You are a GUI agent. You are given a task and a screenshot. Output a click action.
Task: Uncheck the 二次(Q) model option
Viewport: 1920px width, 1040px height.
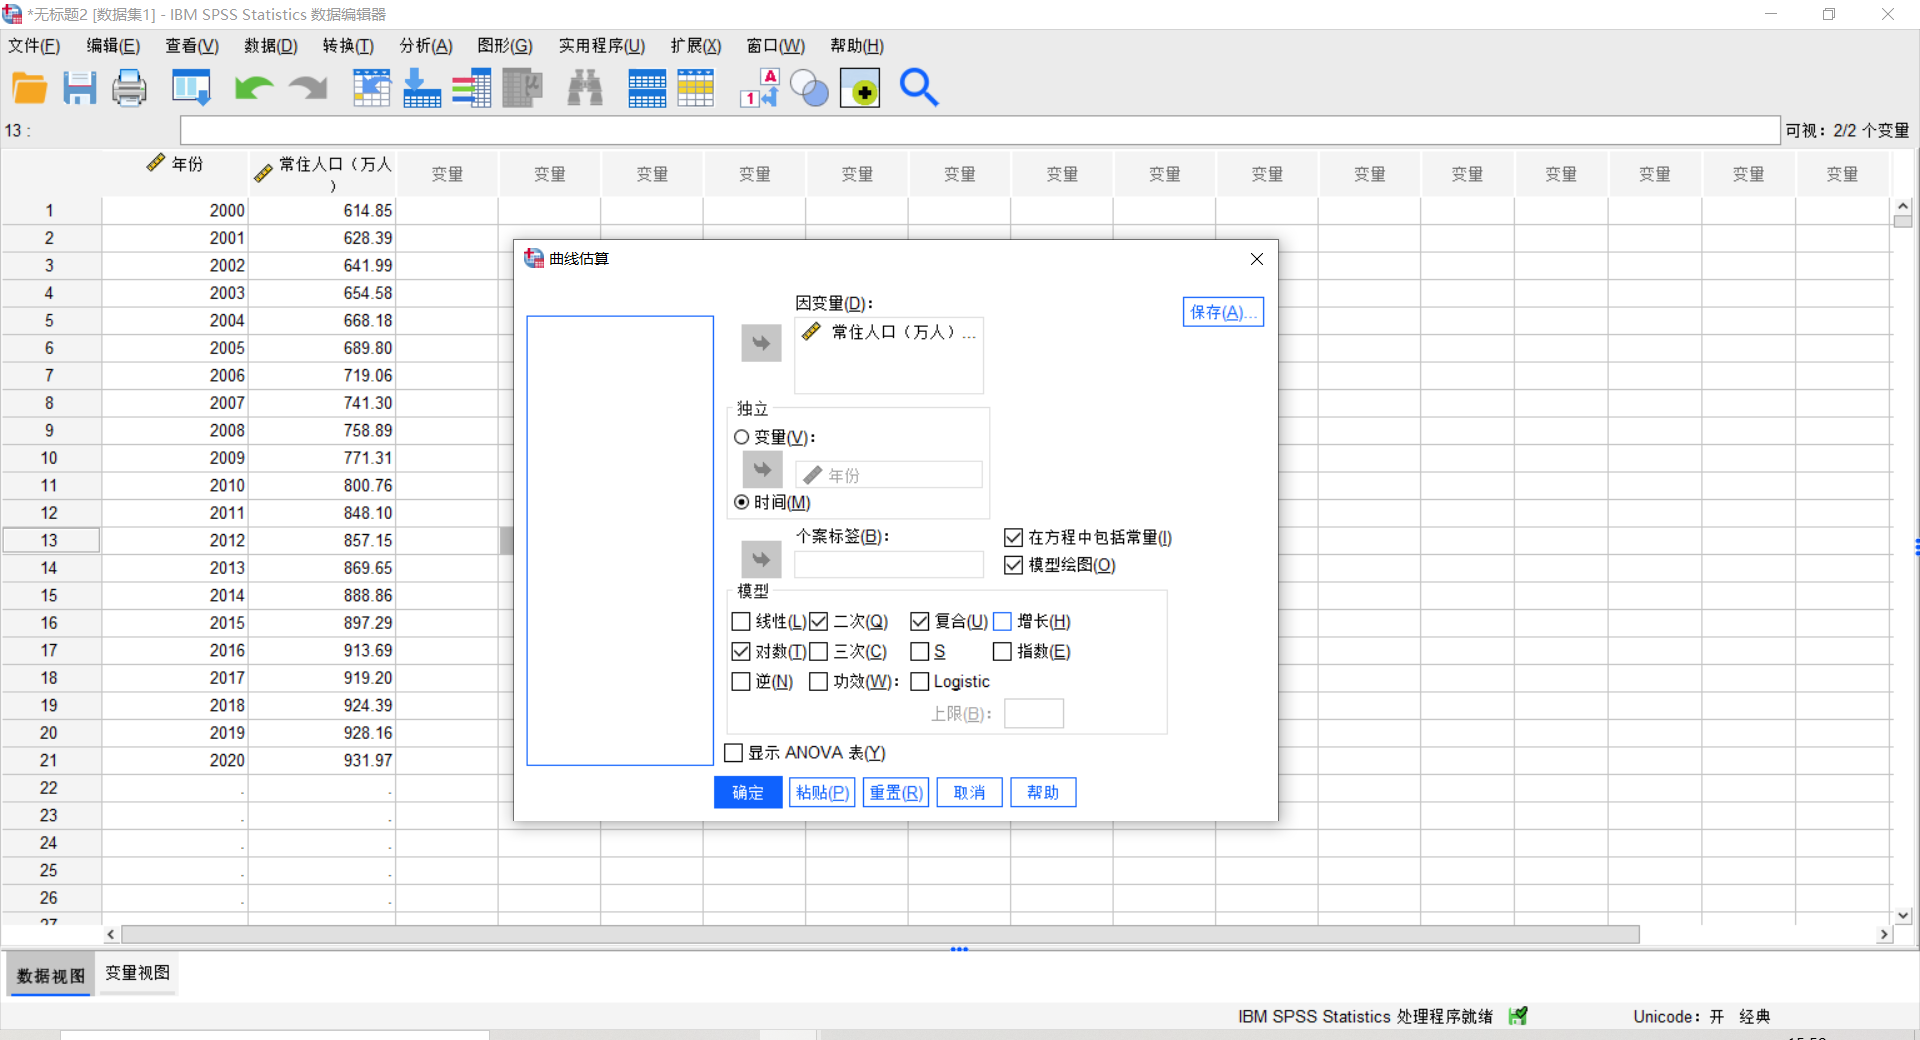[819, 622]
